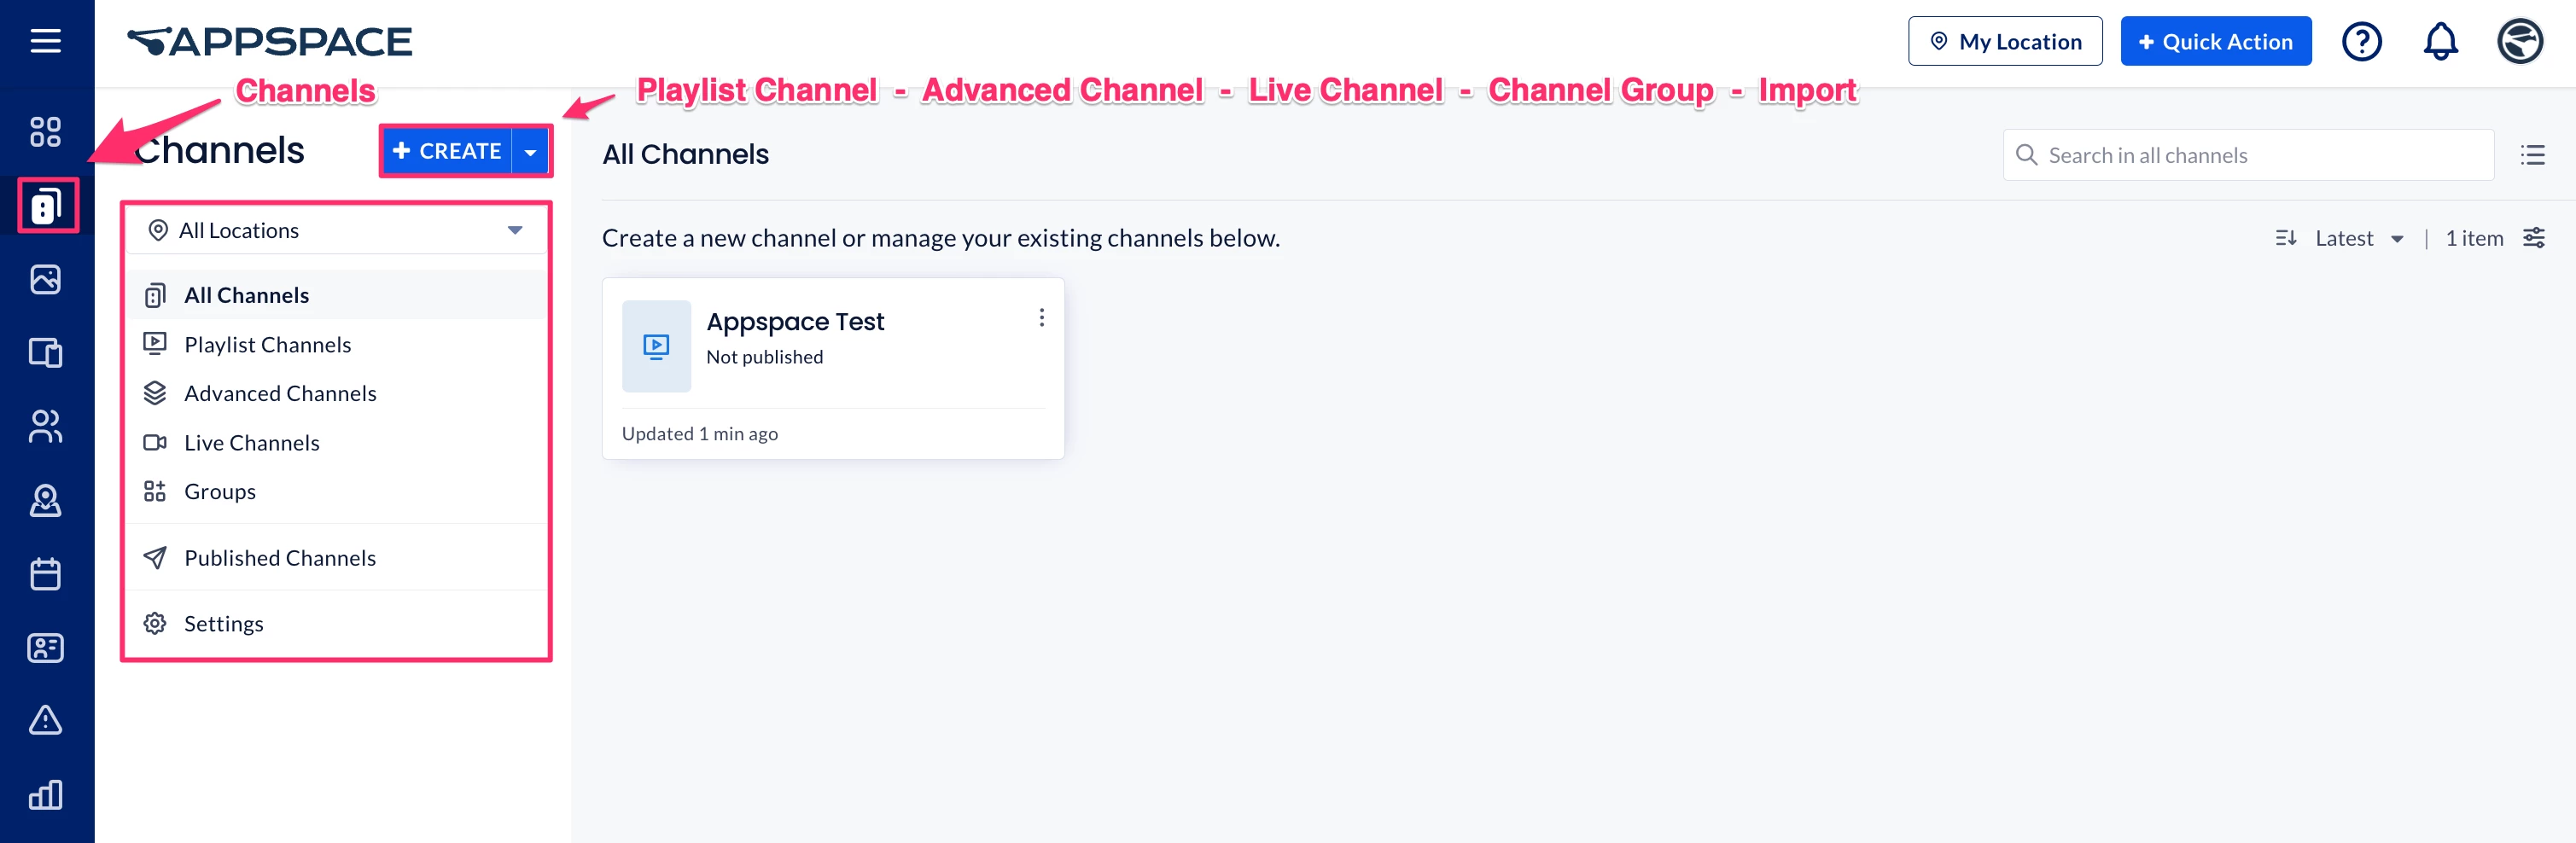
Task: Open the hamburger navigation menu
Action: click(45, 41)
